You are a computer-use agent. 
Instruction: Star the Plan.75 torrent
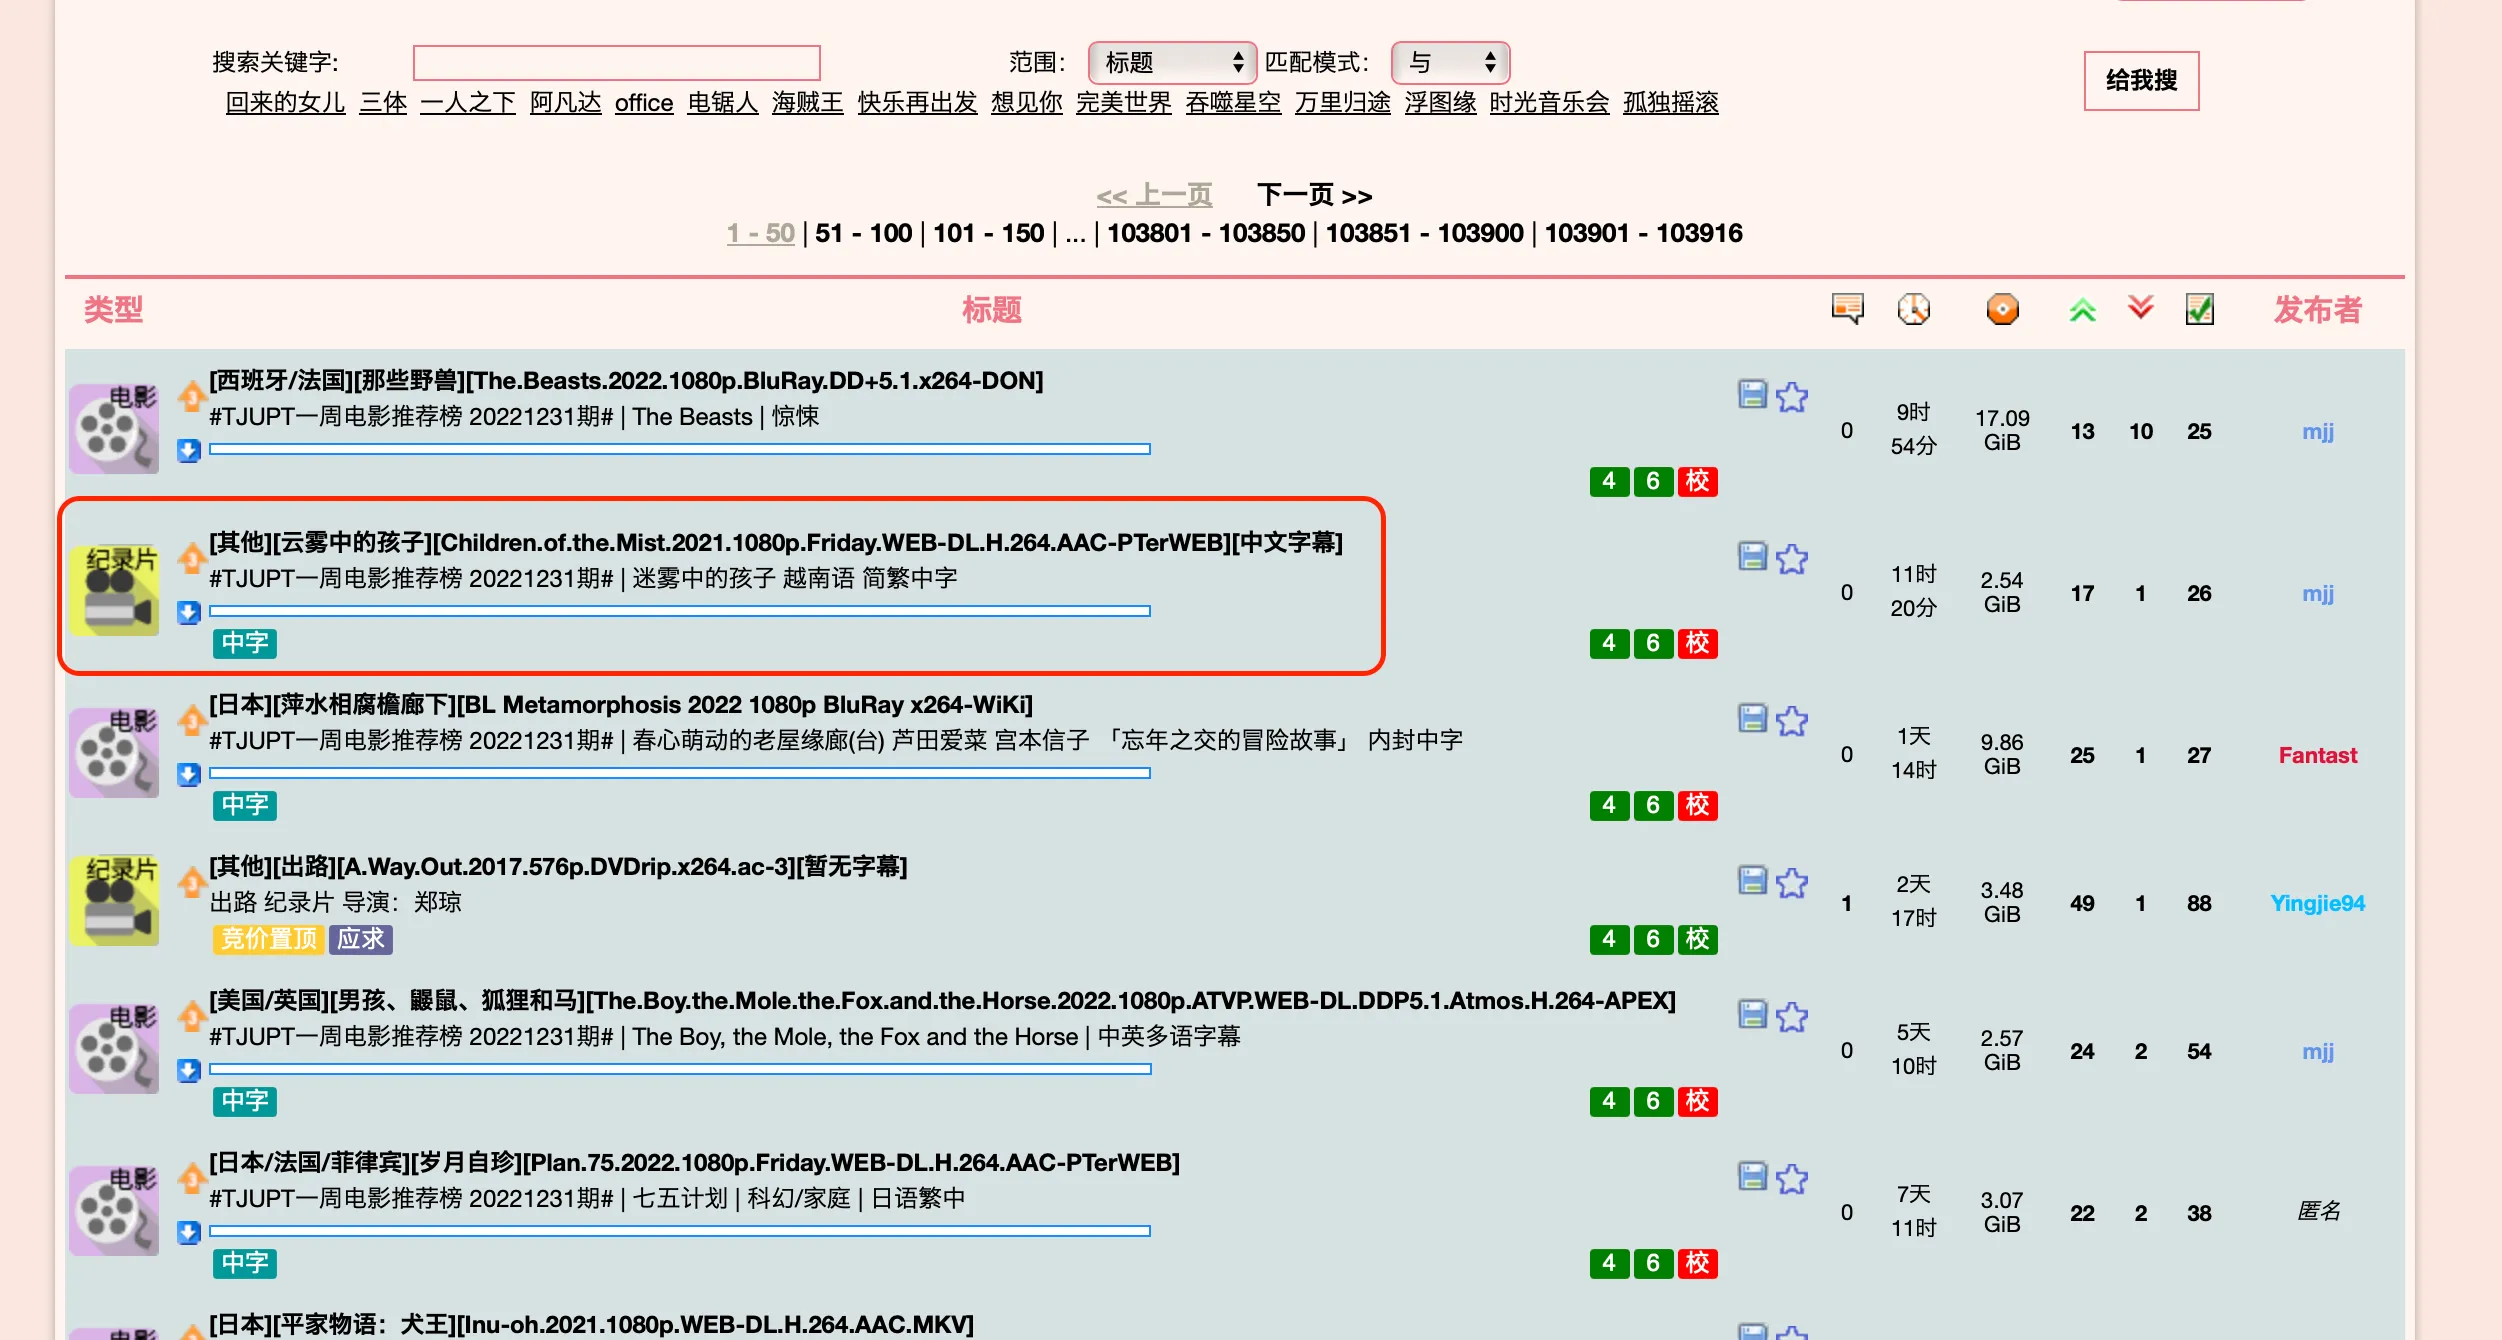[x=1792, y=1178]
